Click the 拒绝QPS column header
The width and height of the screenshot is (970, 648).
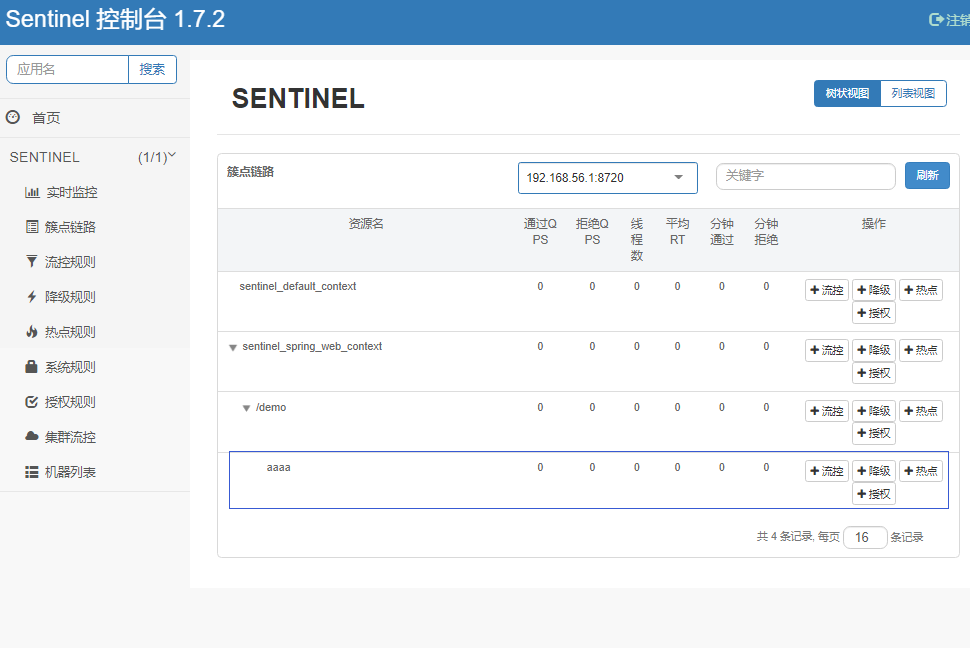592,231
